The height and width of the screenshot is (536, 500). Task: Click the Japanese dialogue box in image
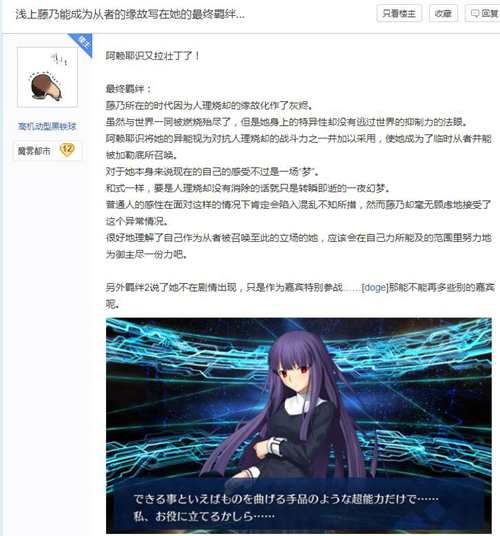pos(299,507)
